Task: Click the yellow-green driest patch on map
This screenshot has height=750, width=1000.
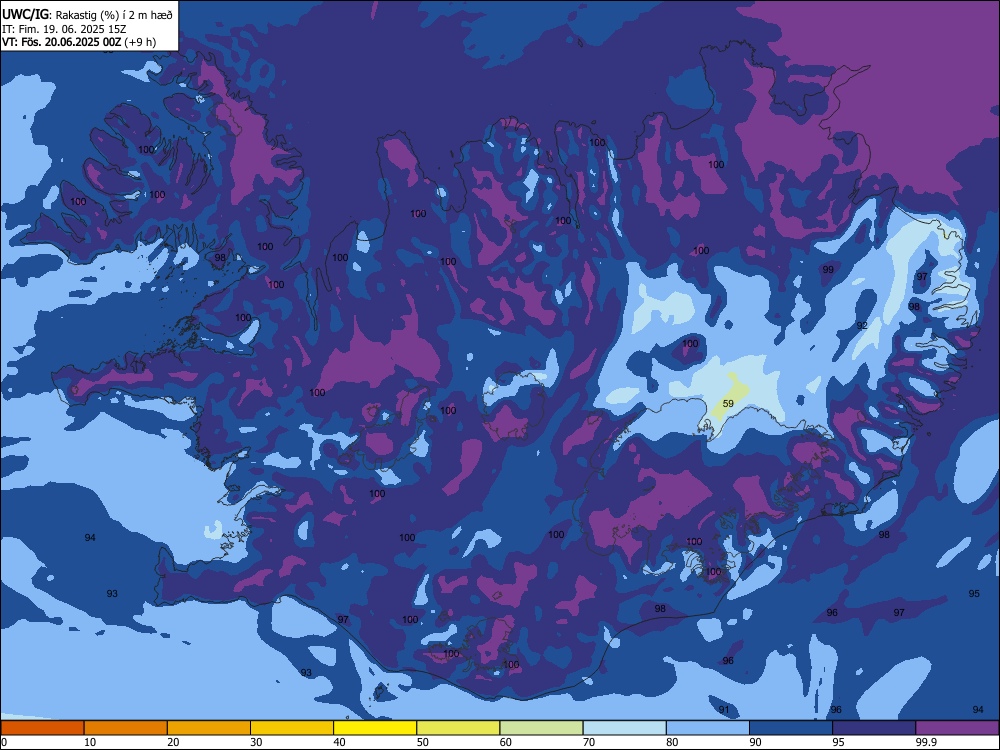Action: pyautogui.click(x=731, y=398)
